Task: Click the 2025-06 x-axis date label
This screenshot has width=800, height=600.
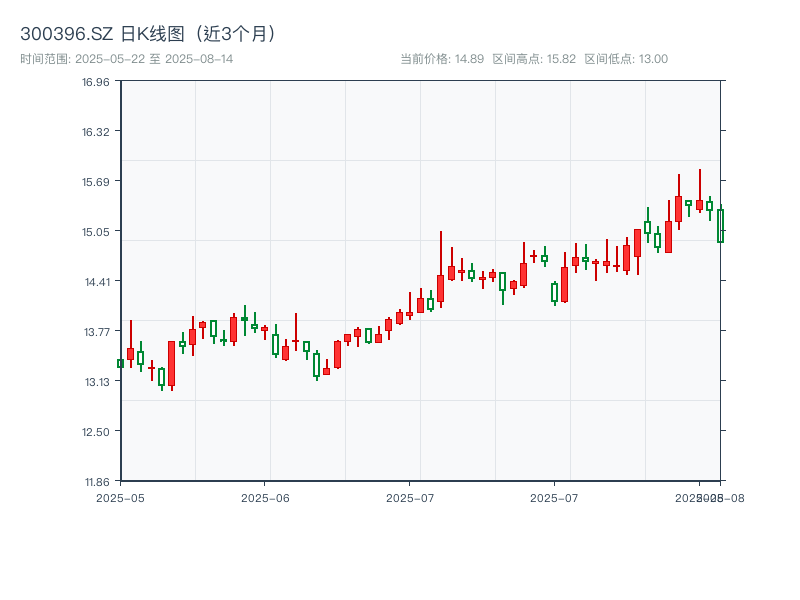Action: coord(265,497)
